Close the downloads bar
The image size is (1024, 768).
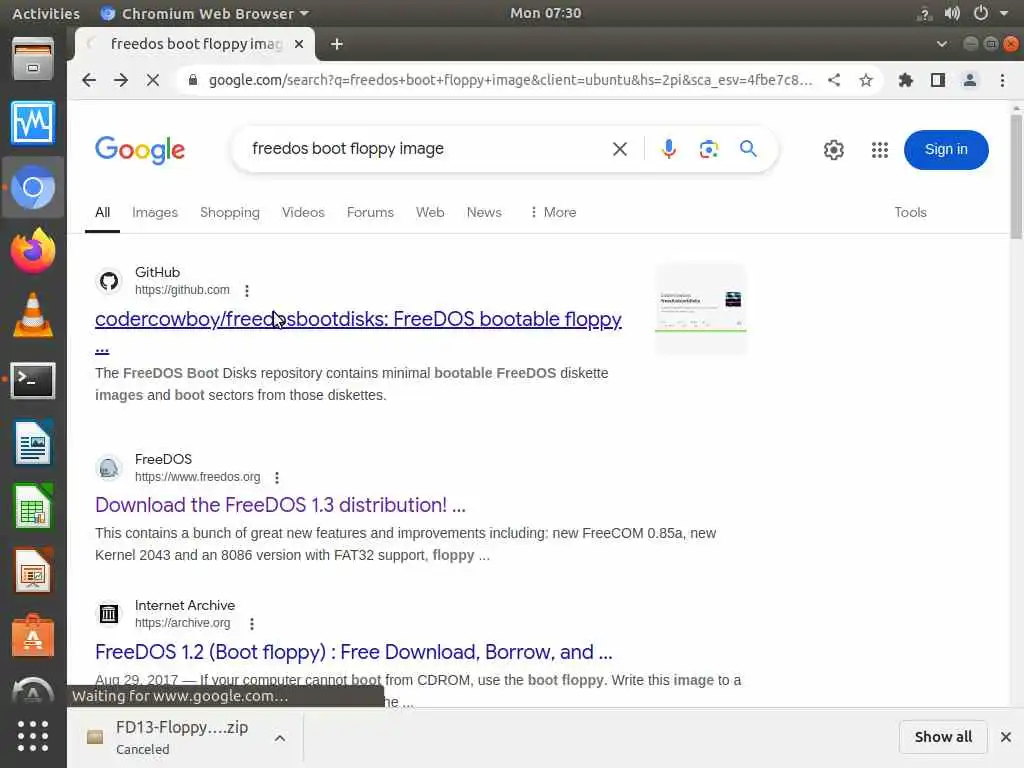(x=1006, y=737)
